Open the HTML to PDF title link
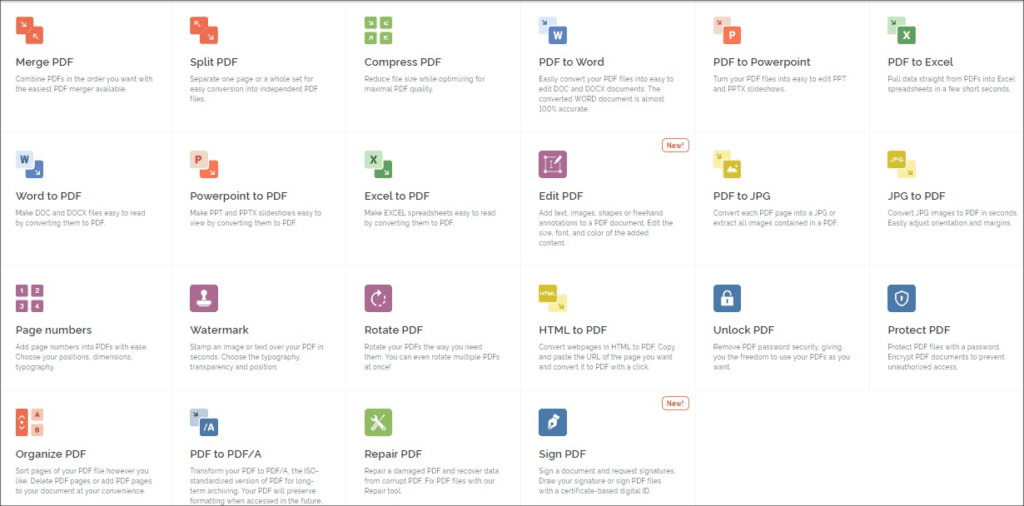Viewport: 1024px width, 506px height. (573, 330)
